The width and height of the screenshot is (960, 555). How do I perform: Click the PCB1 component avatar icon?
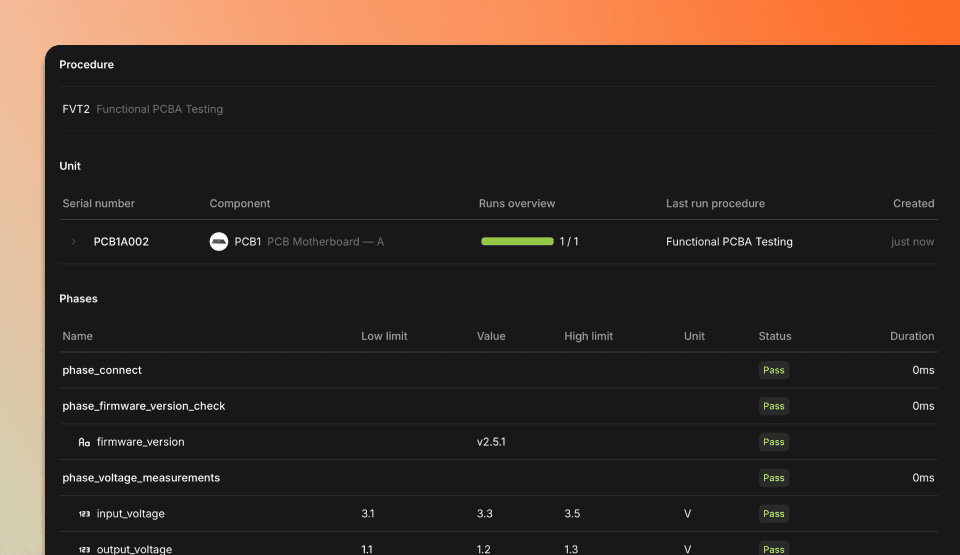pos(219,241)
